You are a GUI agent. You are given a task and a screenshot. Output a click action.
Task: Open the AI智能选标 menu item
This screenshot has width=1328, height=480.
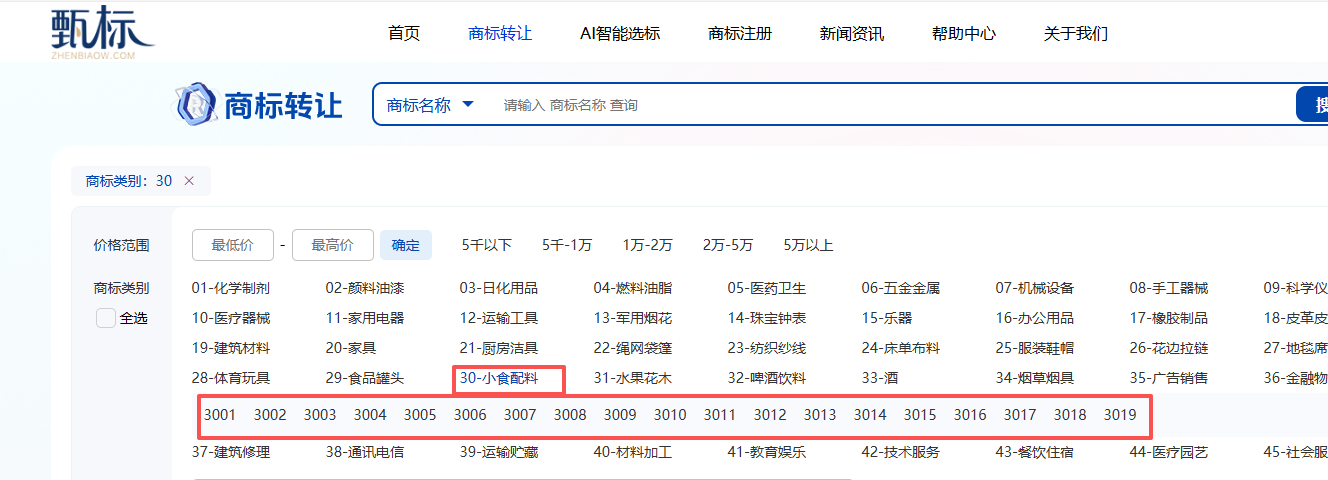coord(620,33)
